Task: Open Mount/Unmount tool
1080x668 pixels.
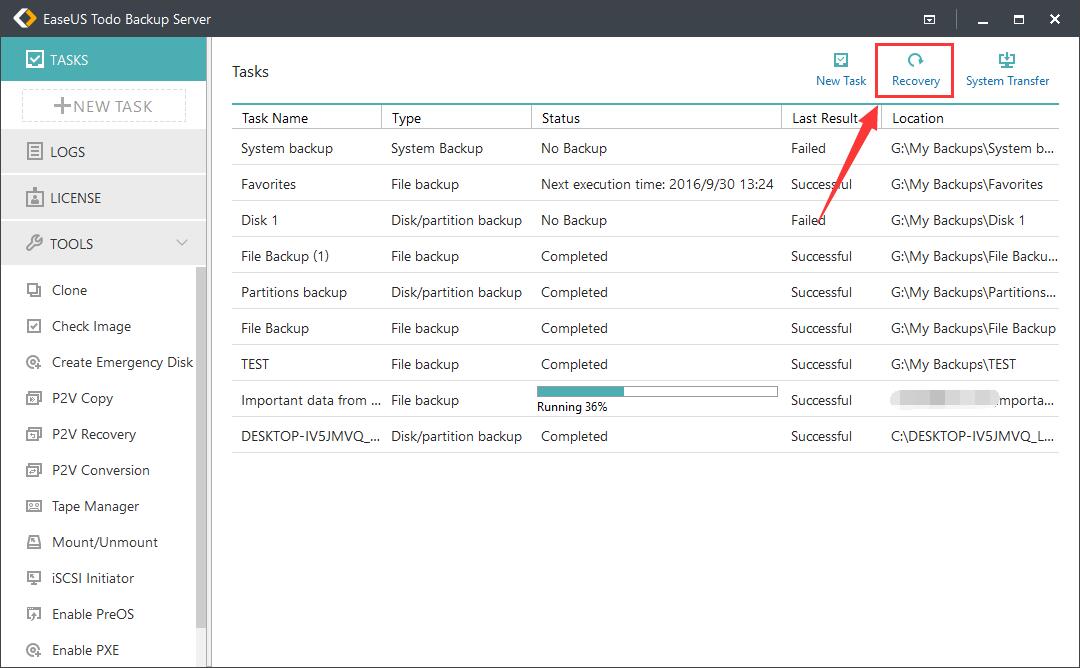Action: (x=105, y=542)
